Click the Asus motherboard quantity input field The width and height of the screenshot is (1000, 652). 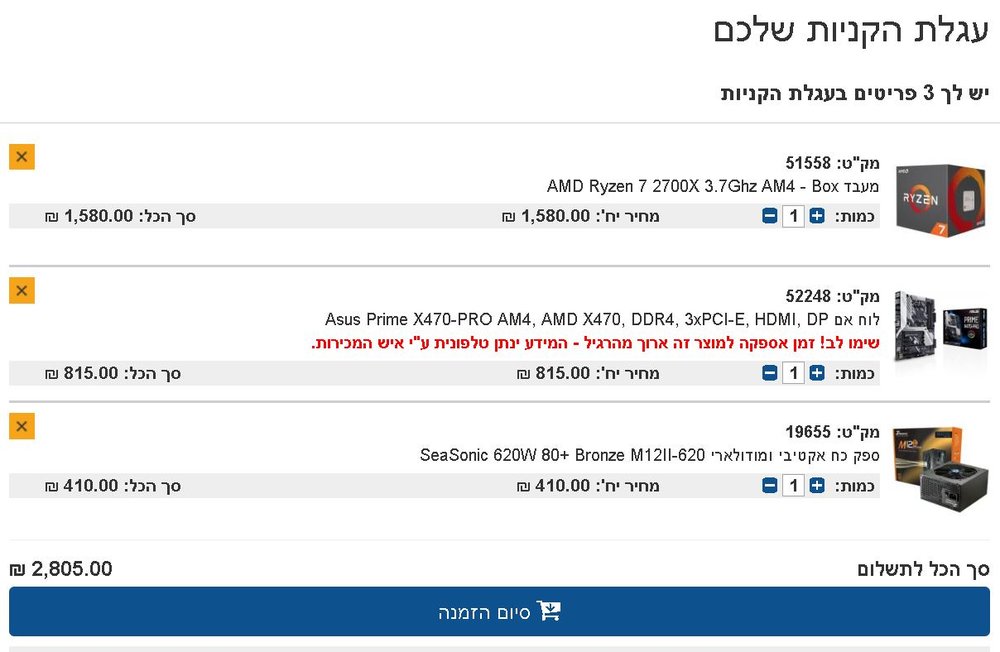coord(793,373)
